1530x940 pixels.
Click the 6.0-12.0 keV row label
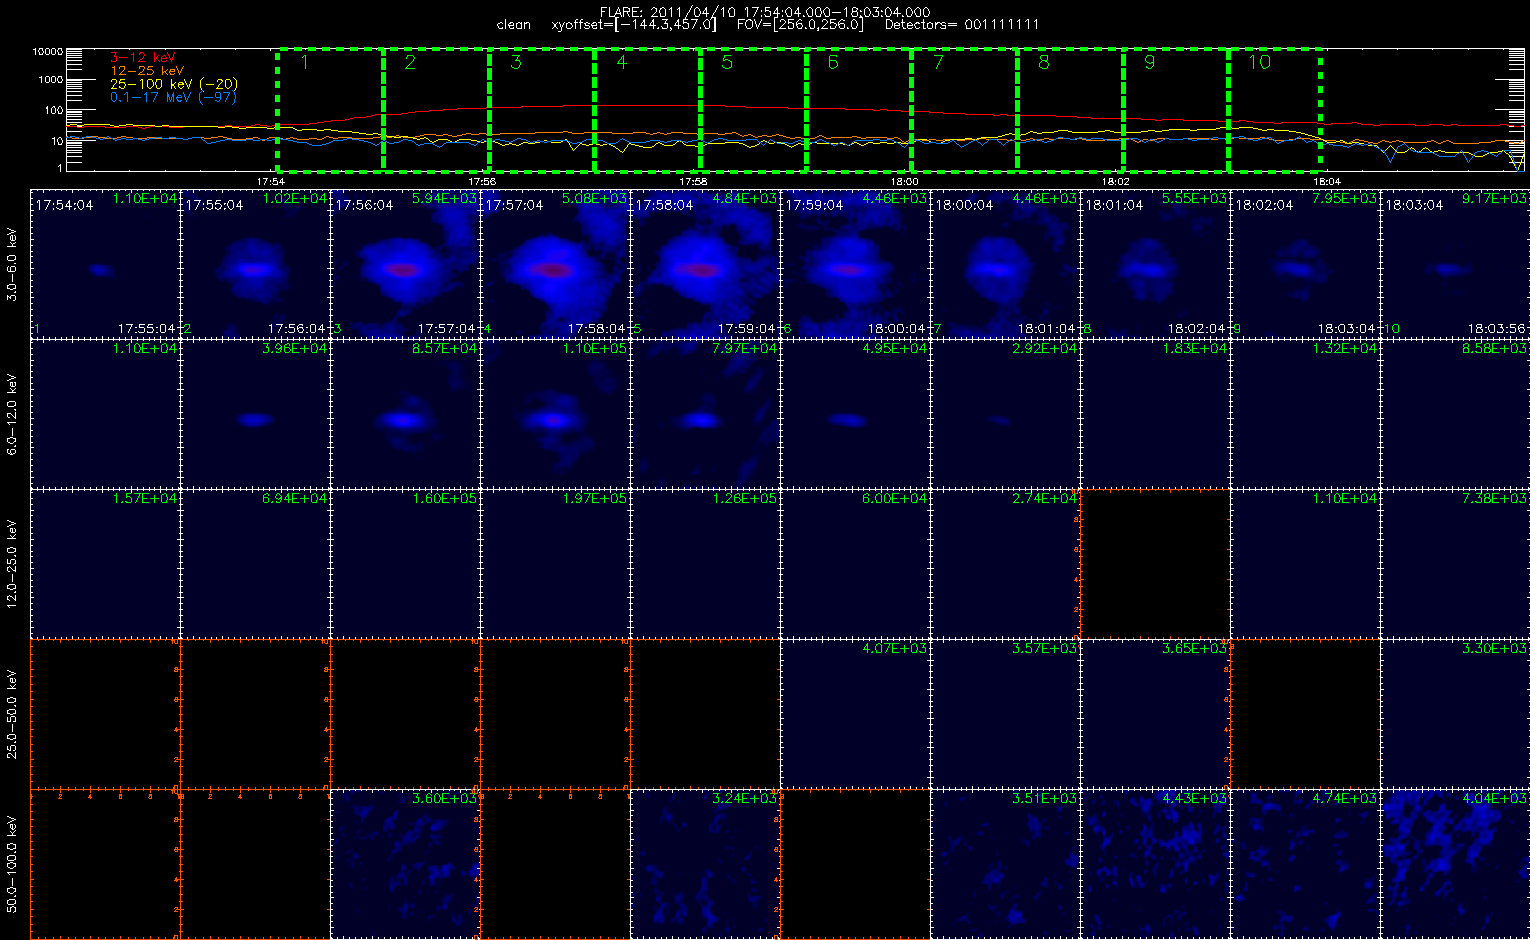pyautogui.click(x=12, y=414)
